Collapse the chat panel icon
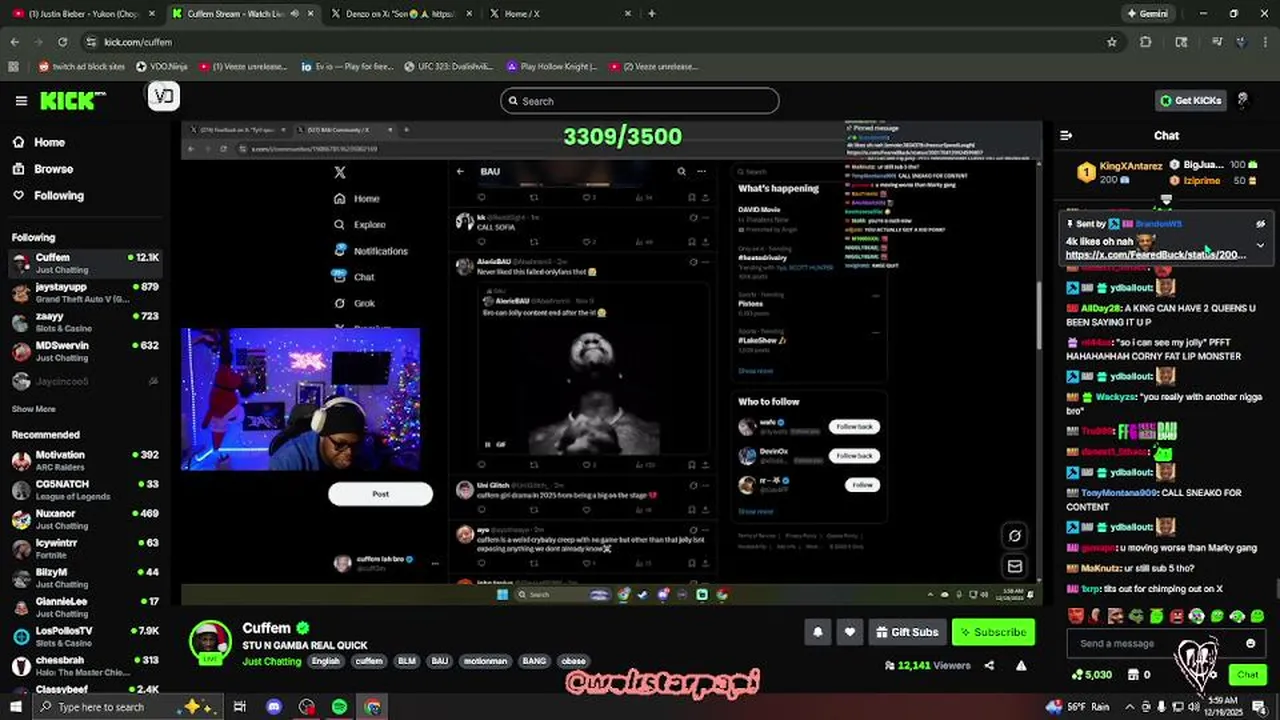 pos(1066,135)
